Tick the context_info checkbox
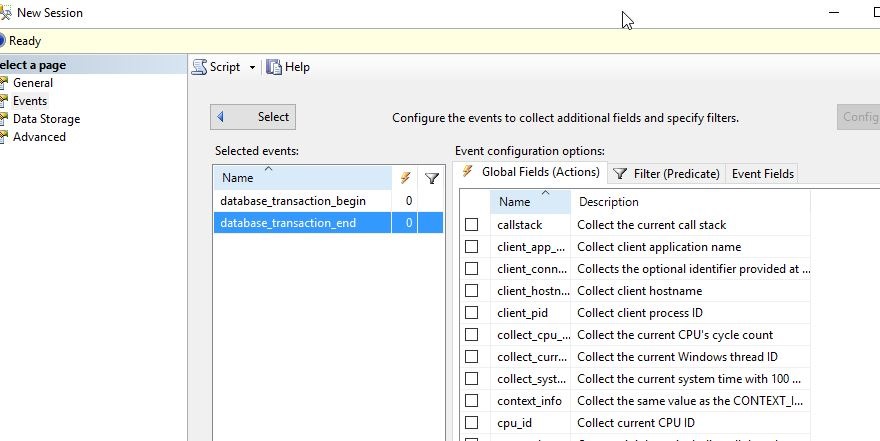 pyautogui.click(x=472, y=401)
